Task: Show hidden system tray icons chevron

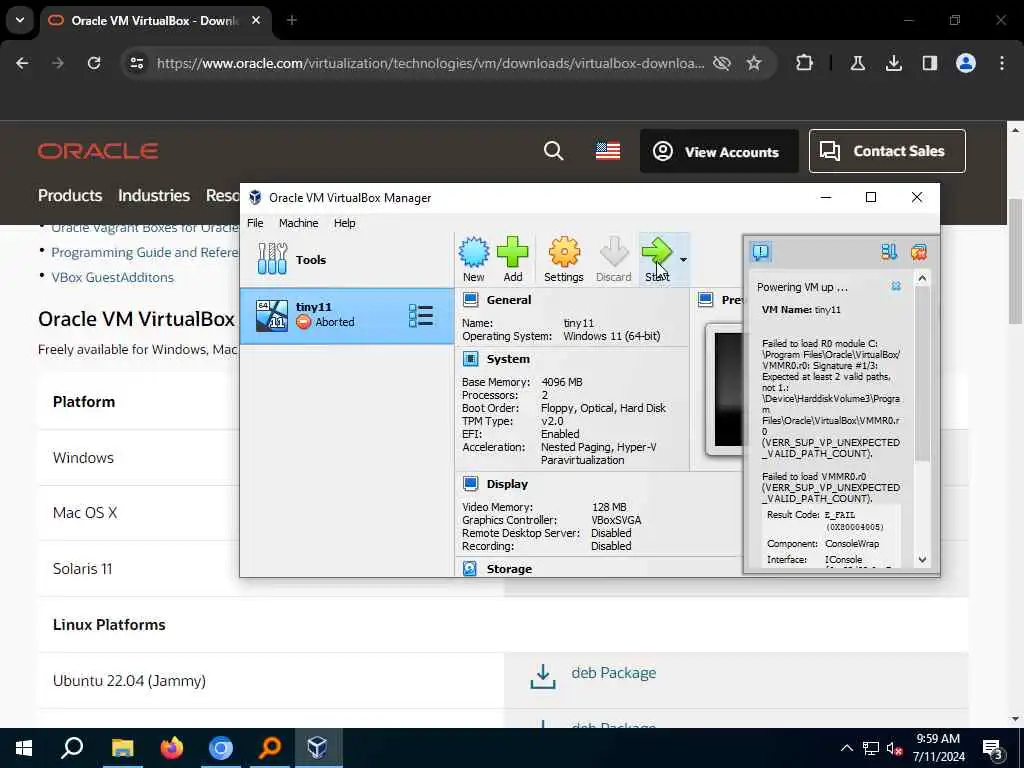Action: click(x=846, y=748)
